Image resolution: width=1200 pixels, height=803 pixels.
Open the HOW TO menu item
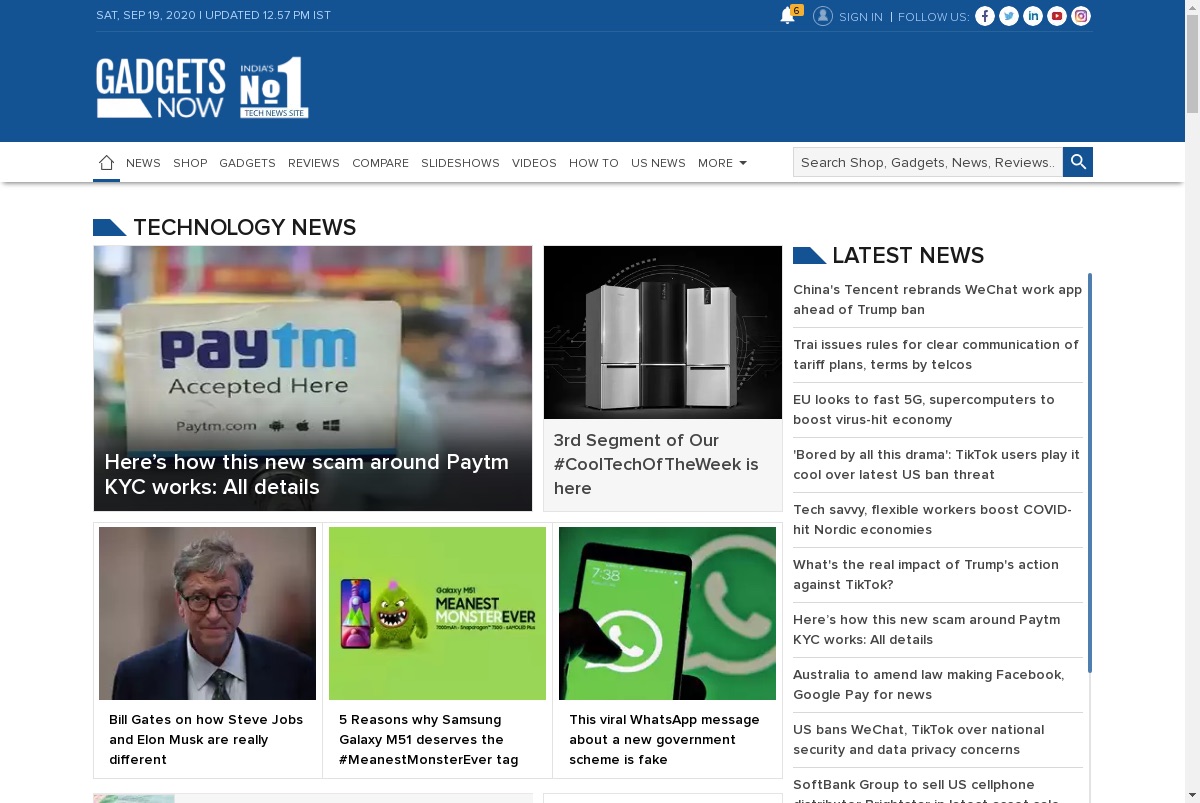click(x=594, y=163)
